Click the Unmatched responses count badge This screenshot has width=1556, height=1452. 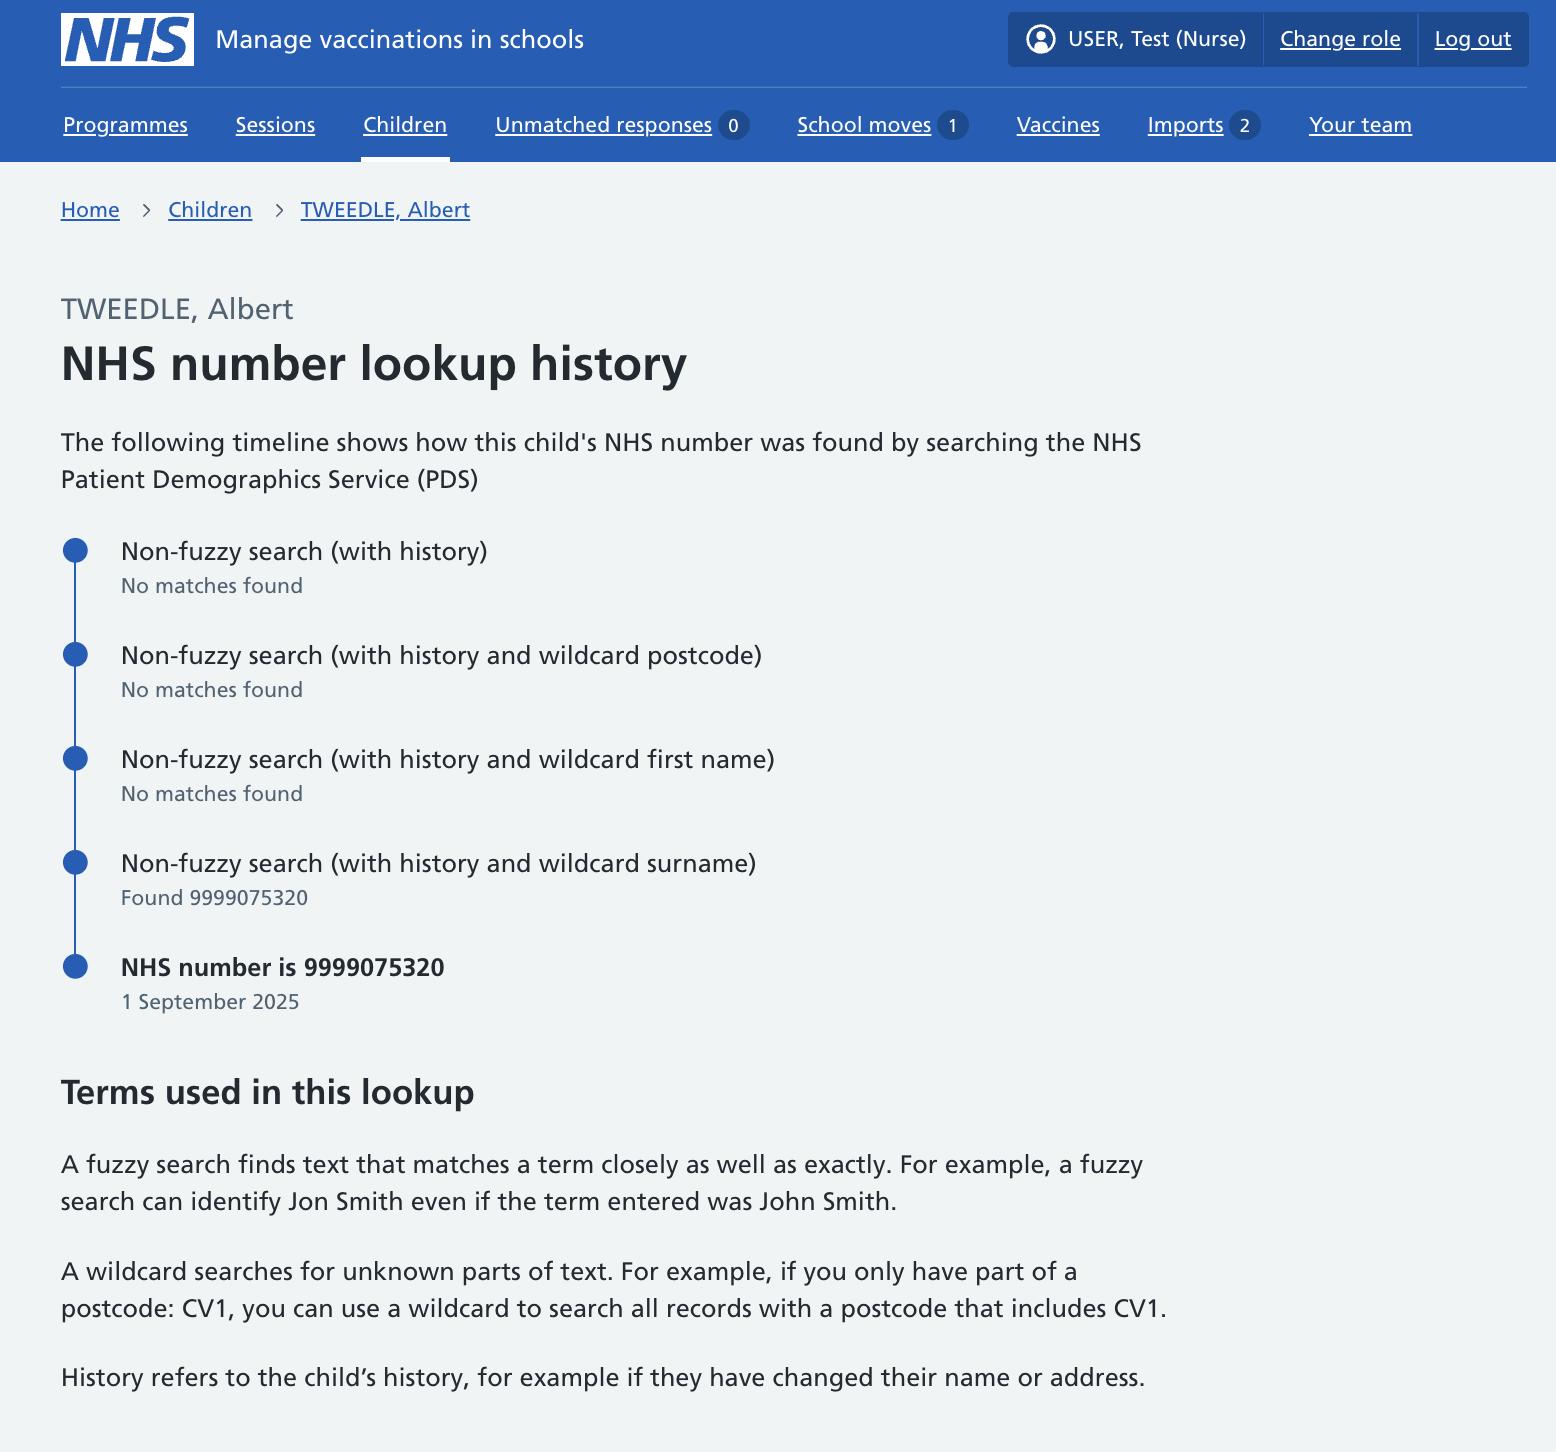[733, 125]
